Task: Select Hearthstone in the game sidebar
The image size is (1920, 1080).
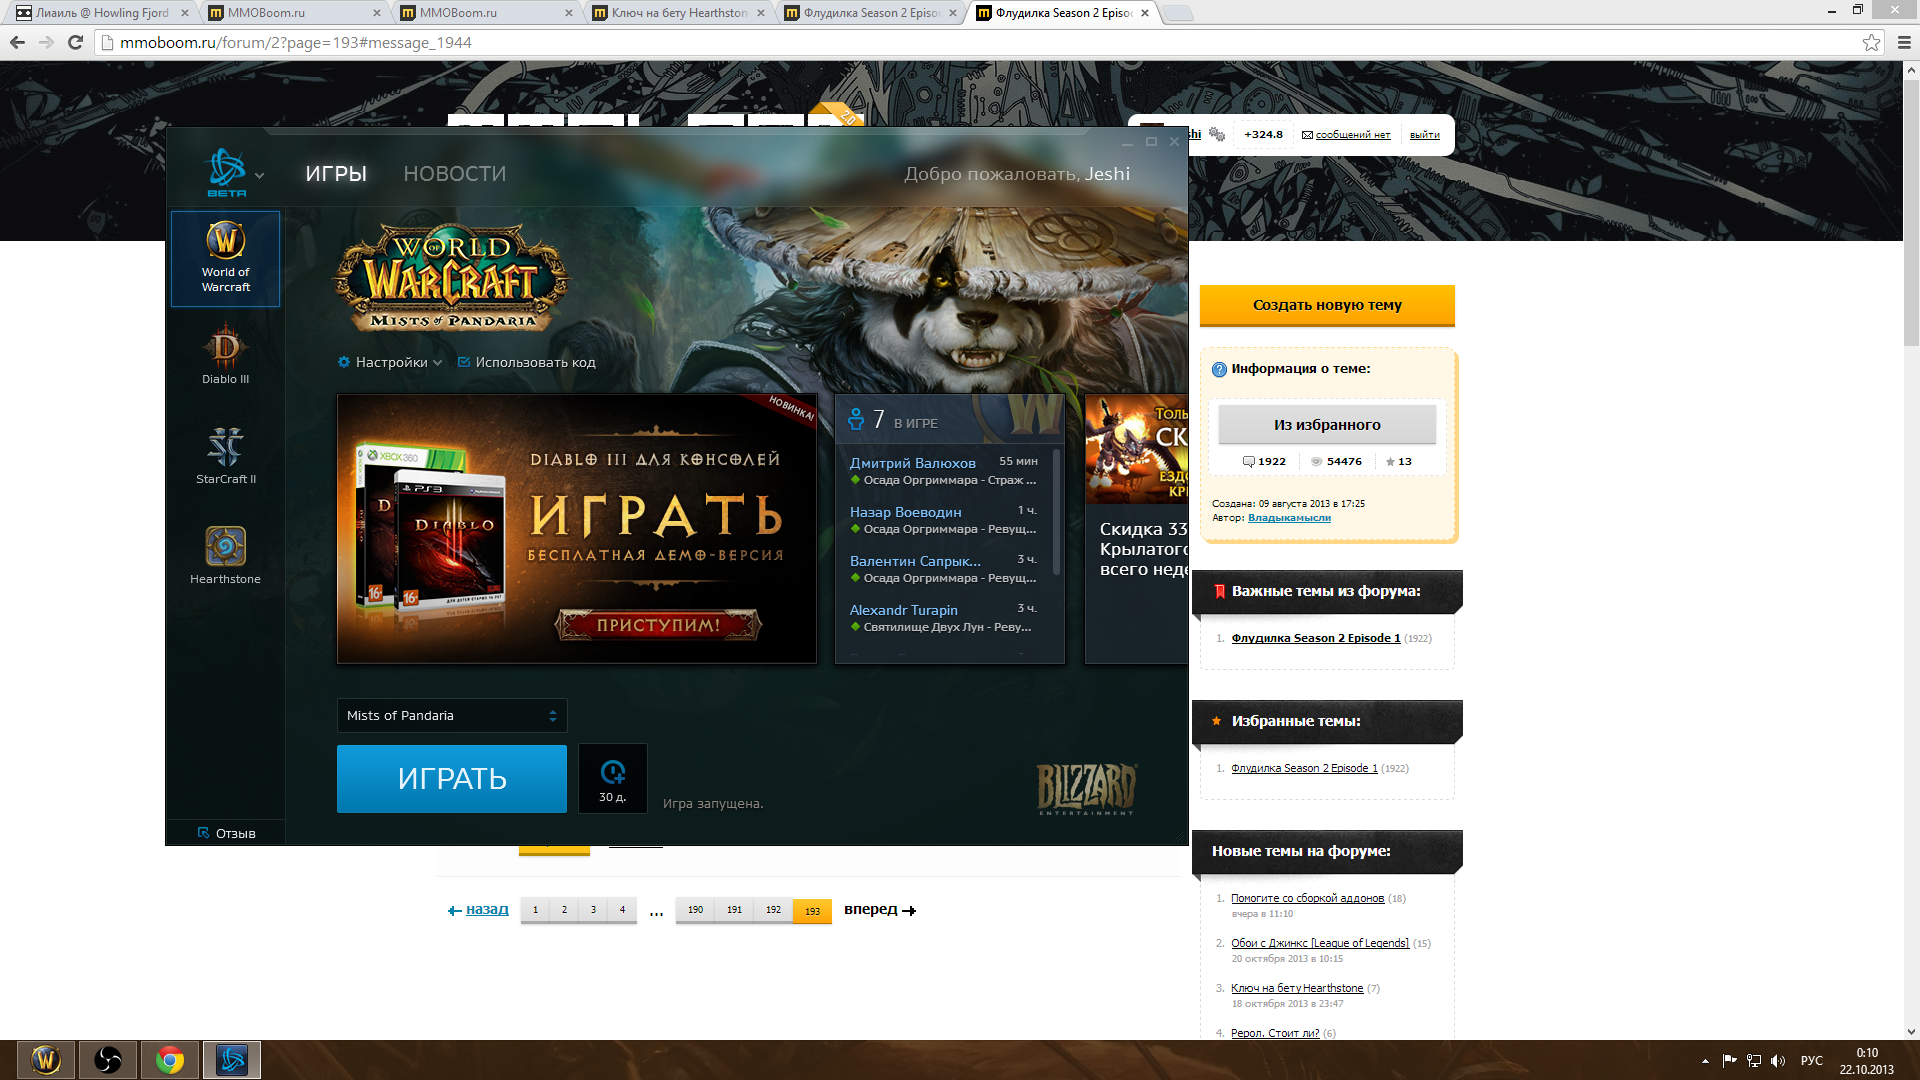Action: point(226,555)
